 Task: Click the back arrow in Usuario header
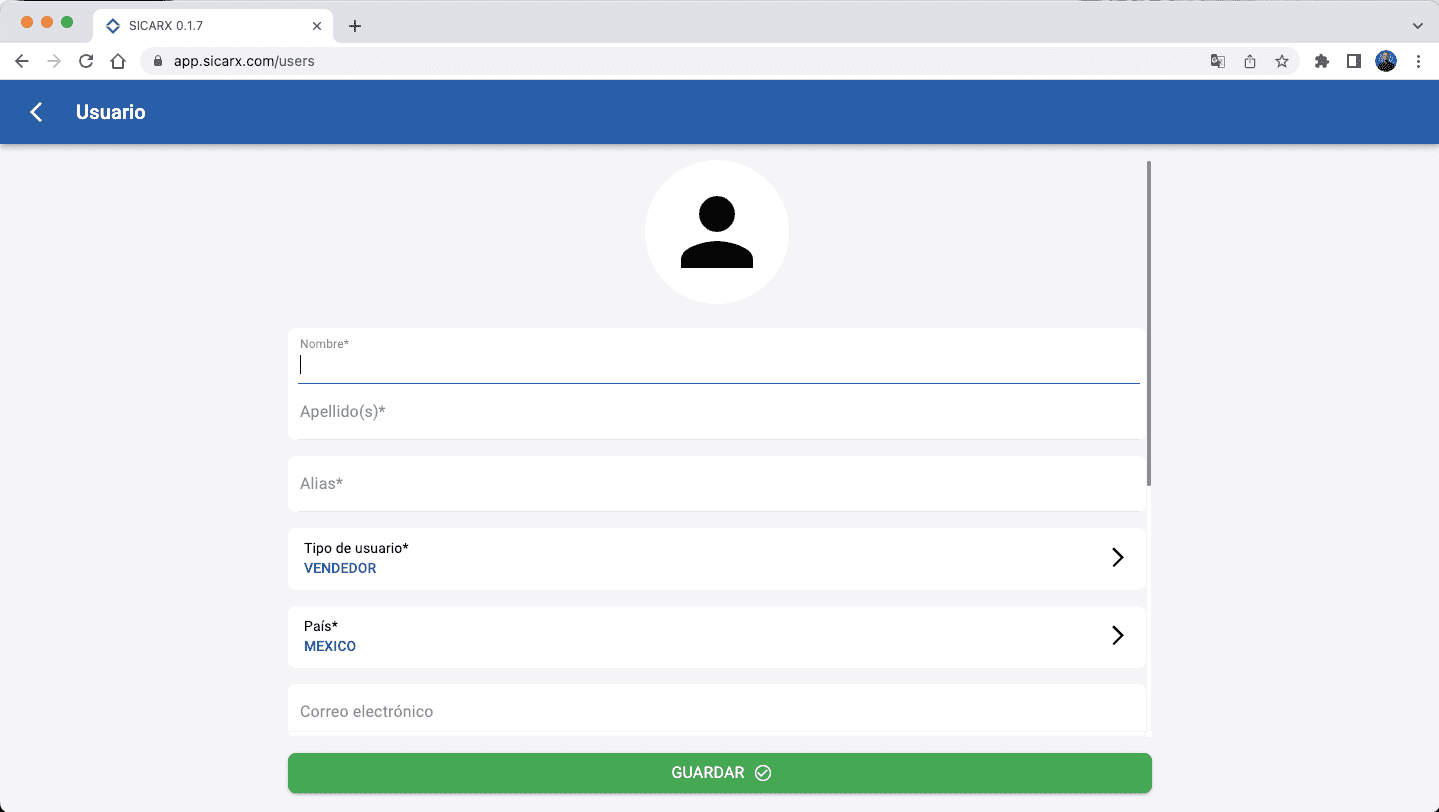tap(37, 112)
